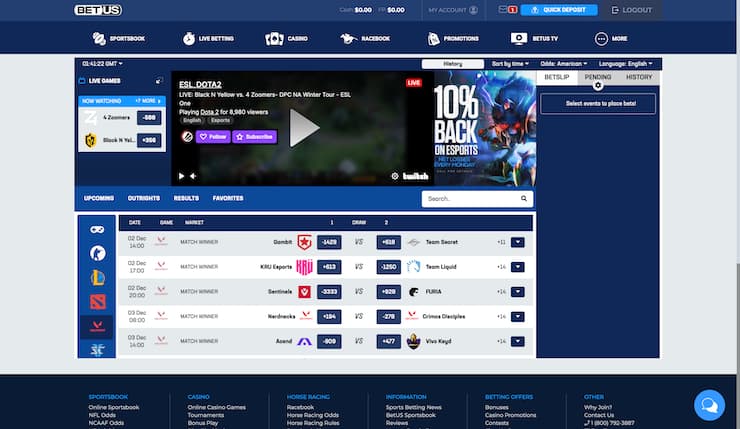Select the Outrights tab
740x429 pixels.
point(143,198)
